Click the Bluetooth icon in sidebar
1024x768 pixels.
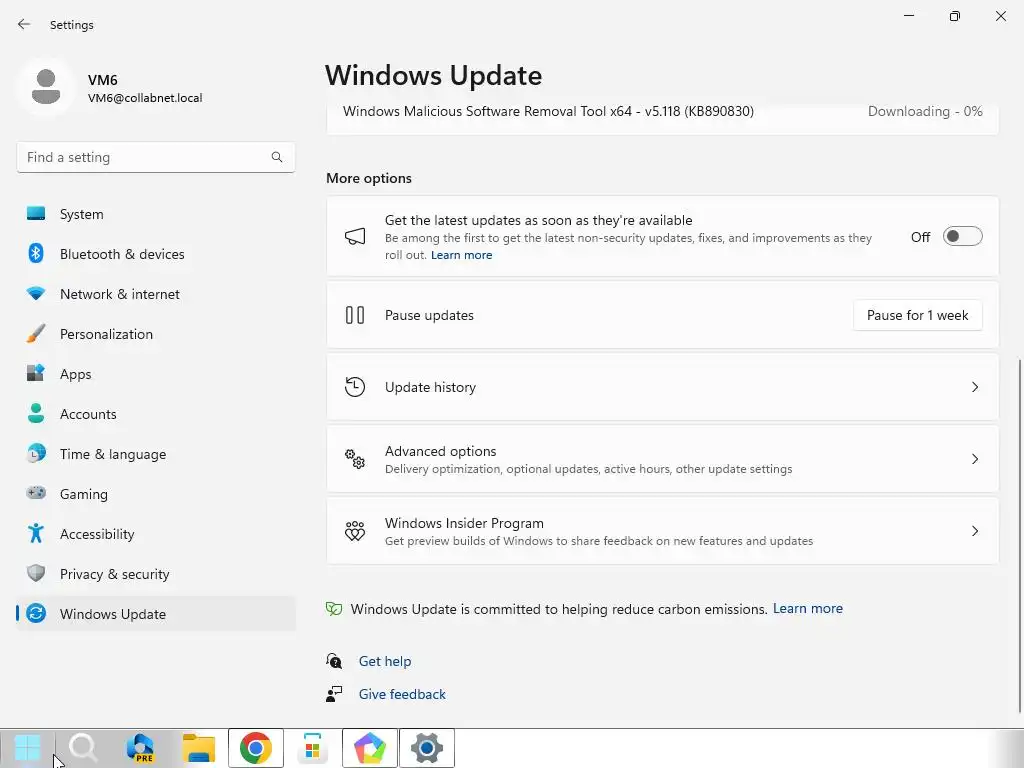36,253
